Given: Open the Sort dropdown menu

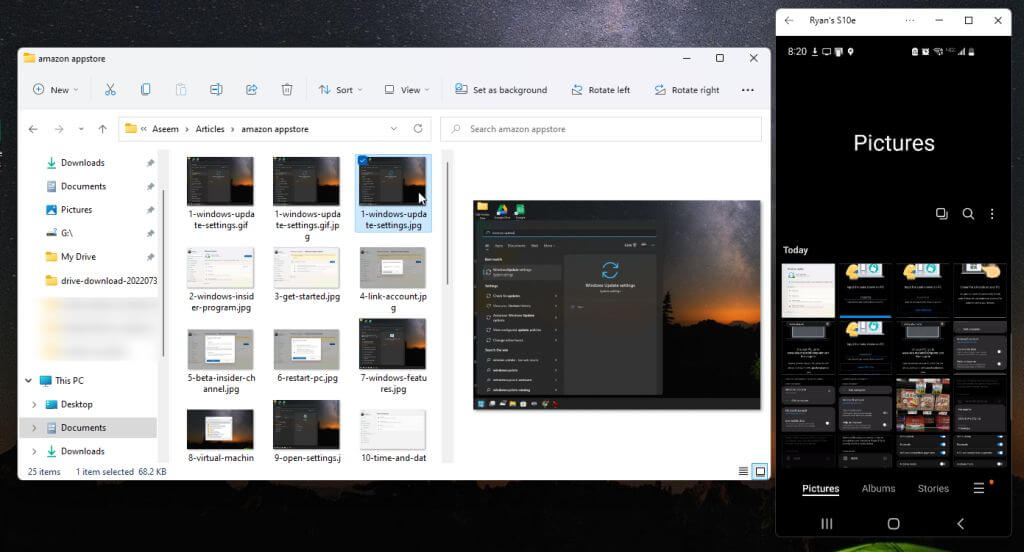Looking at the screenshot, I should pos(341,90).
